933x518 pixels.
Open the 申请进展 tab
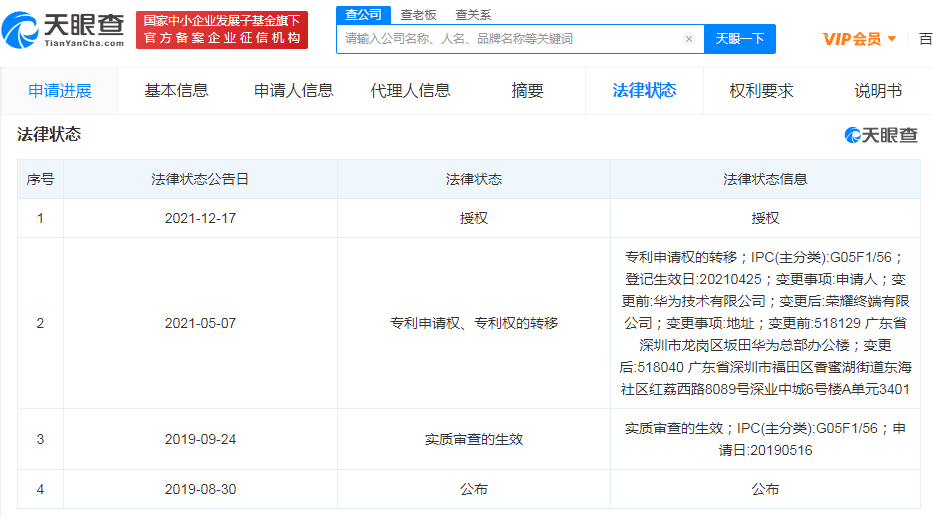(x=60, y=91)
